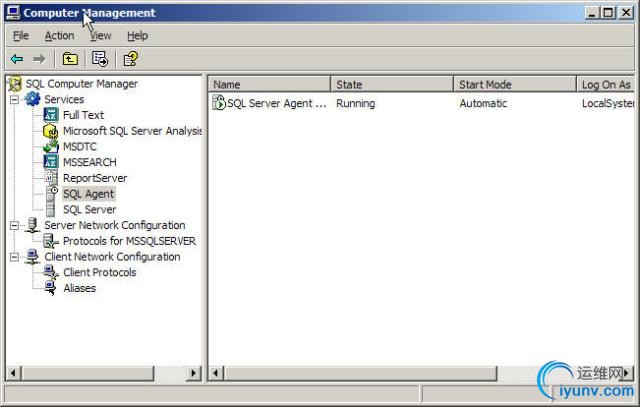Click the SQL Computer Manager root icon

tap(16, 84)
